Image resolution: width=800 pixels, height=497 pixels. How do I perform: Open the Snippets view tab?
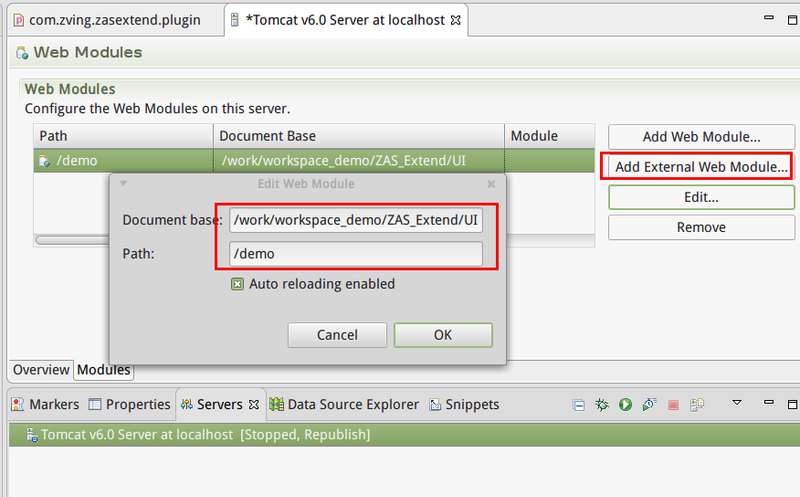coord(464,405)
